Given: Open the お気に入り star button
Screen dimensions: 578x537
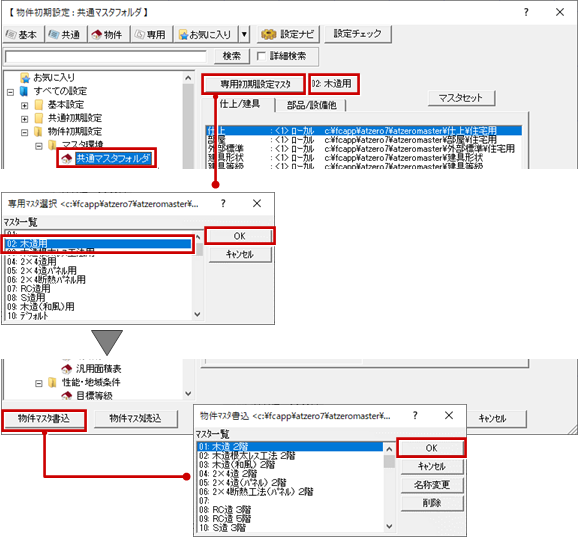Looking at the screenshot, I should point(206,35).
